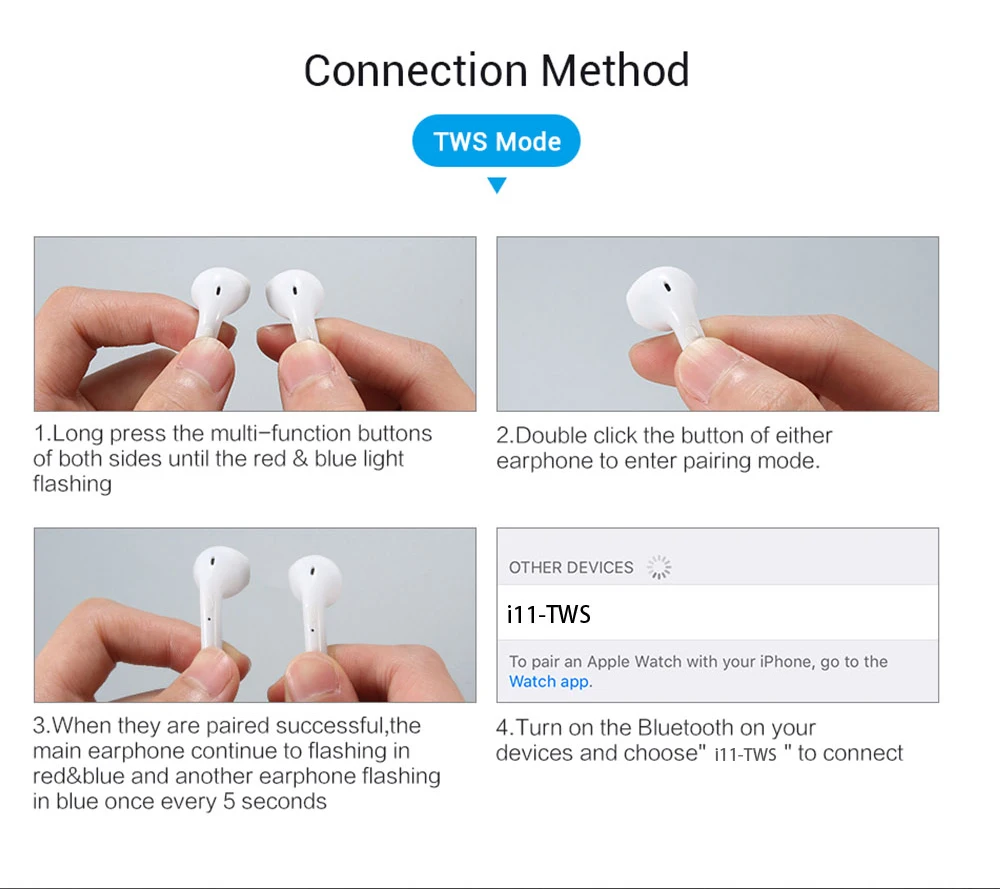Click the Bluetooth device list screenshot
The width and height of the screenshot is (1000, 889).
tap(717, 615)
